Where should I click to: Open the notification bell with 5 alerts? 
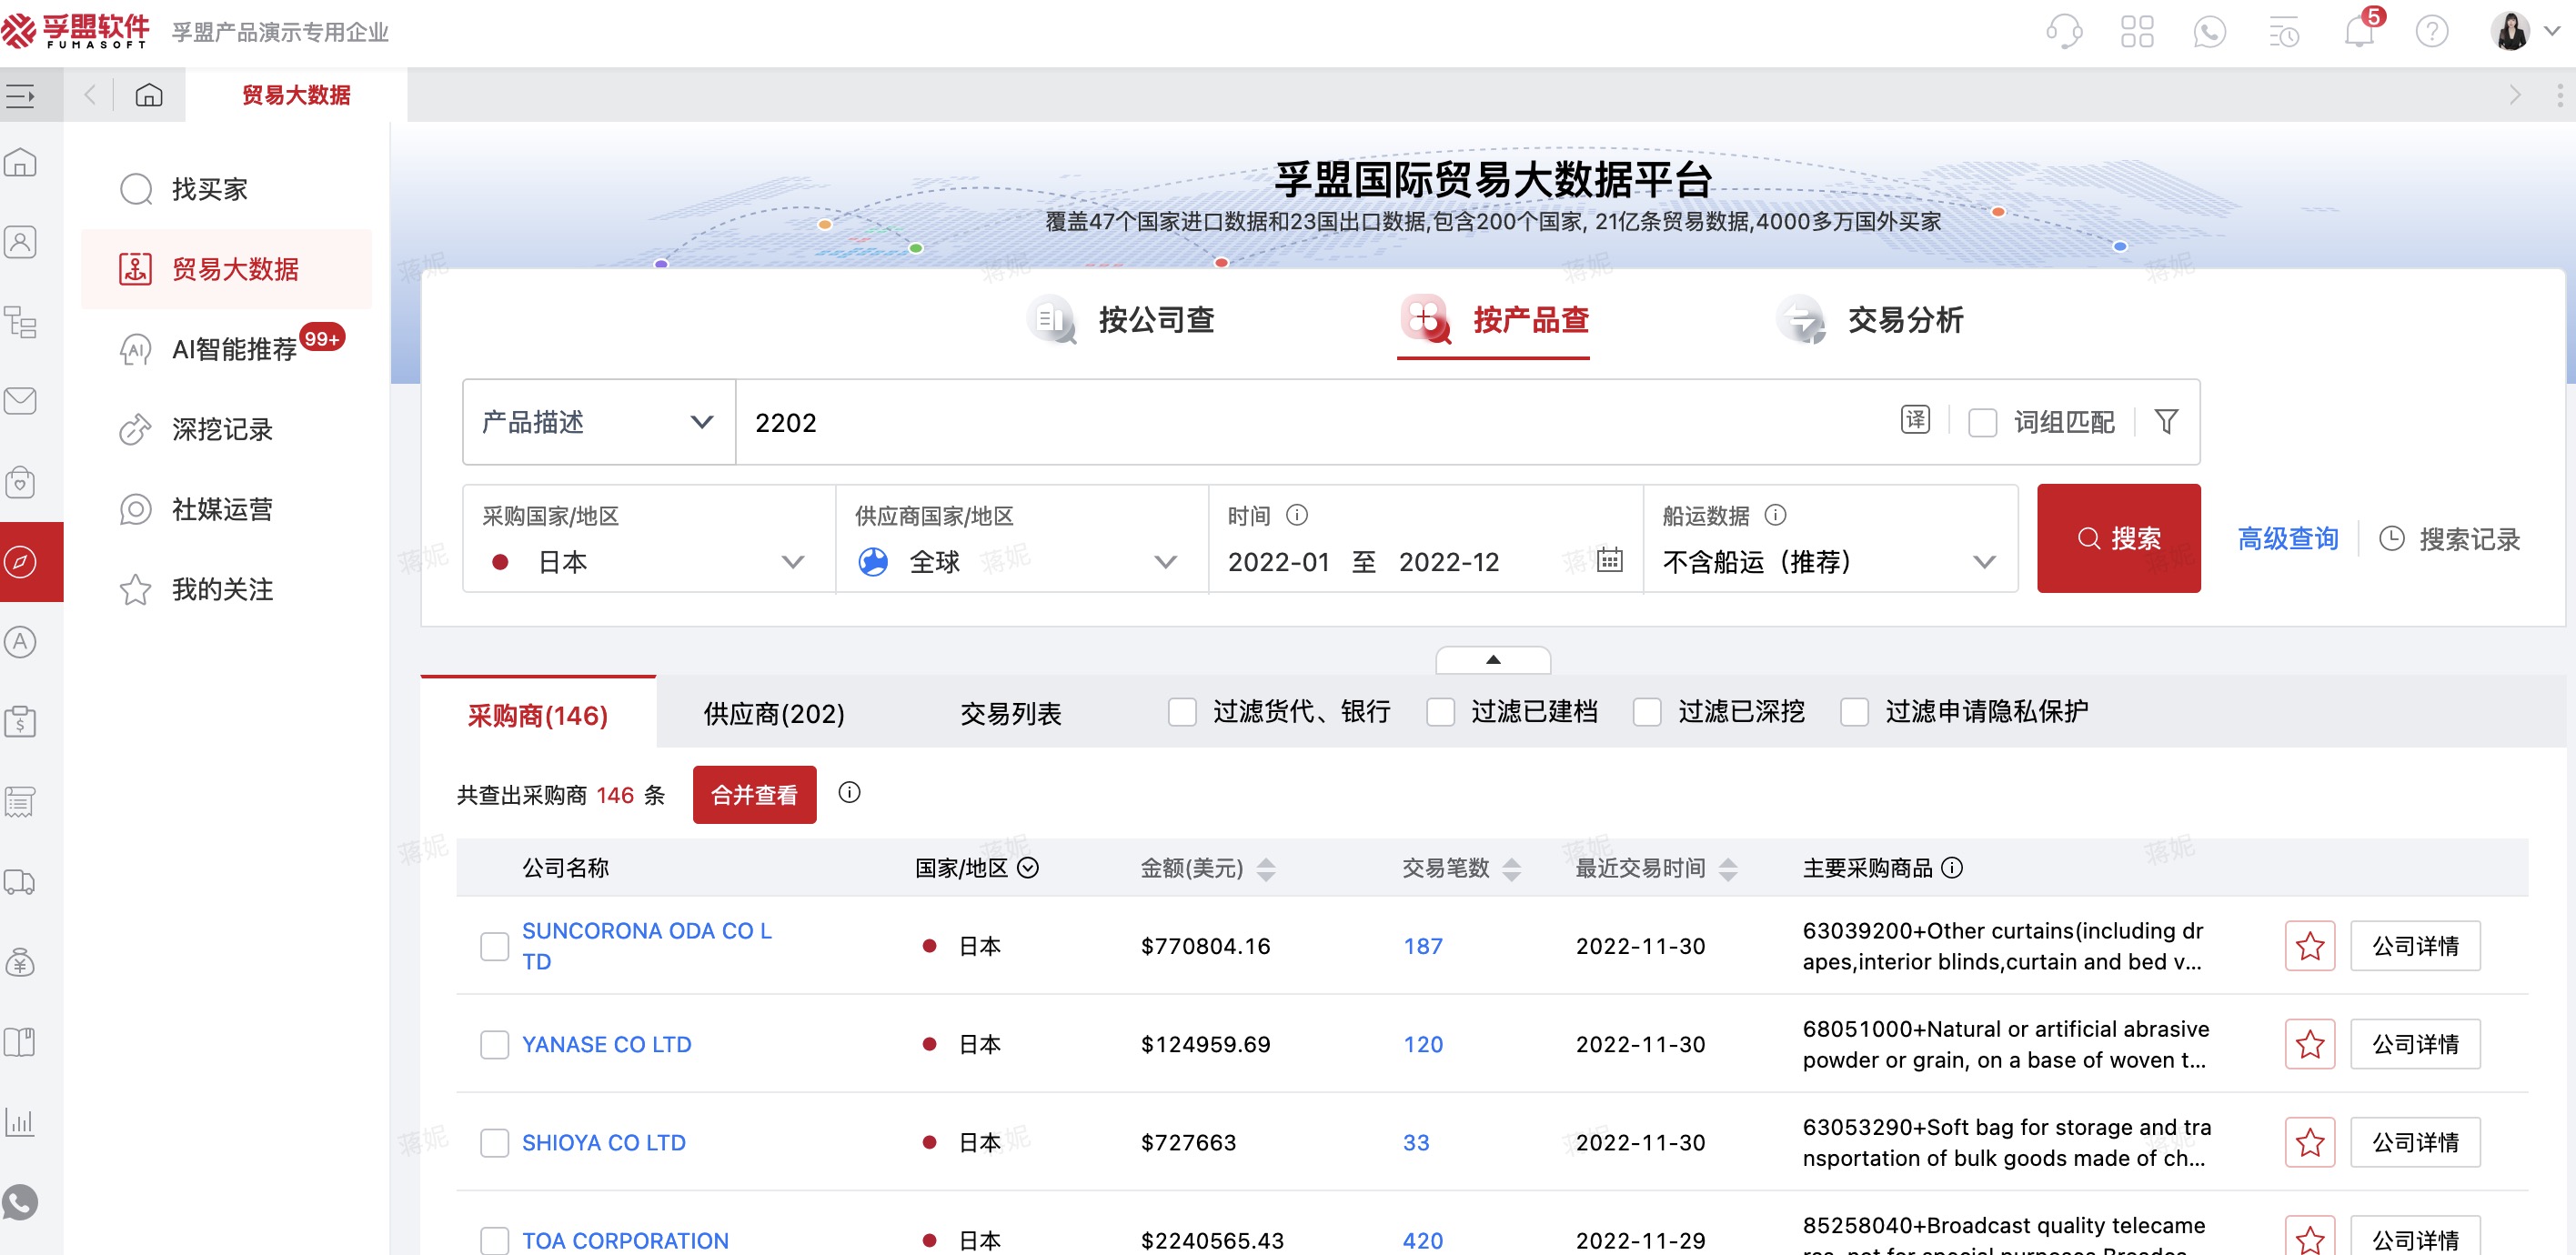click(x=2360, y=31)
